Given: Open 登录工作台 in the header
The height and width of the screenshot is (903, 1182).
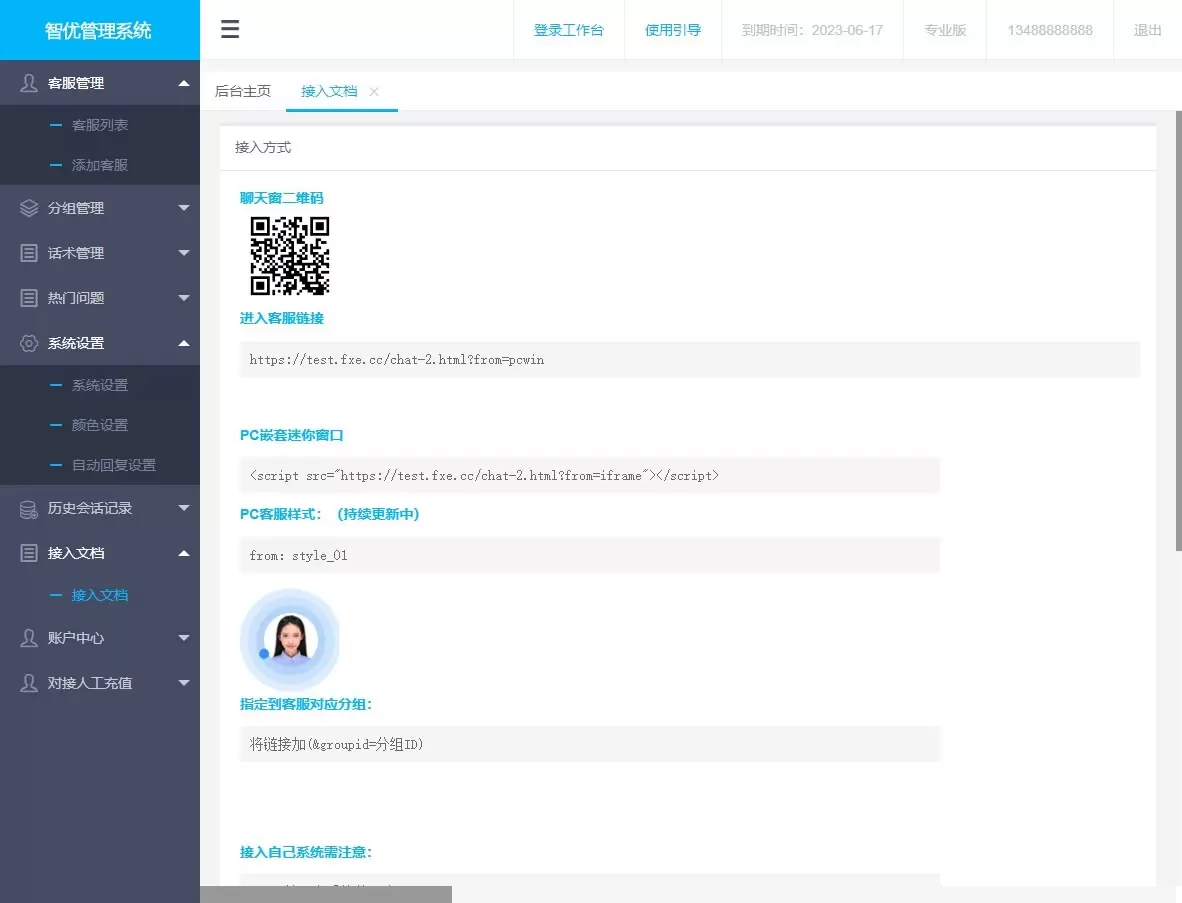Looking at the screenshot, I should pyautogui.click(x=569, y=30).
